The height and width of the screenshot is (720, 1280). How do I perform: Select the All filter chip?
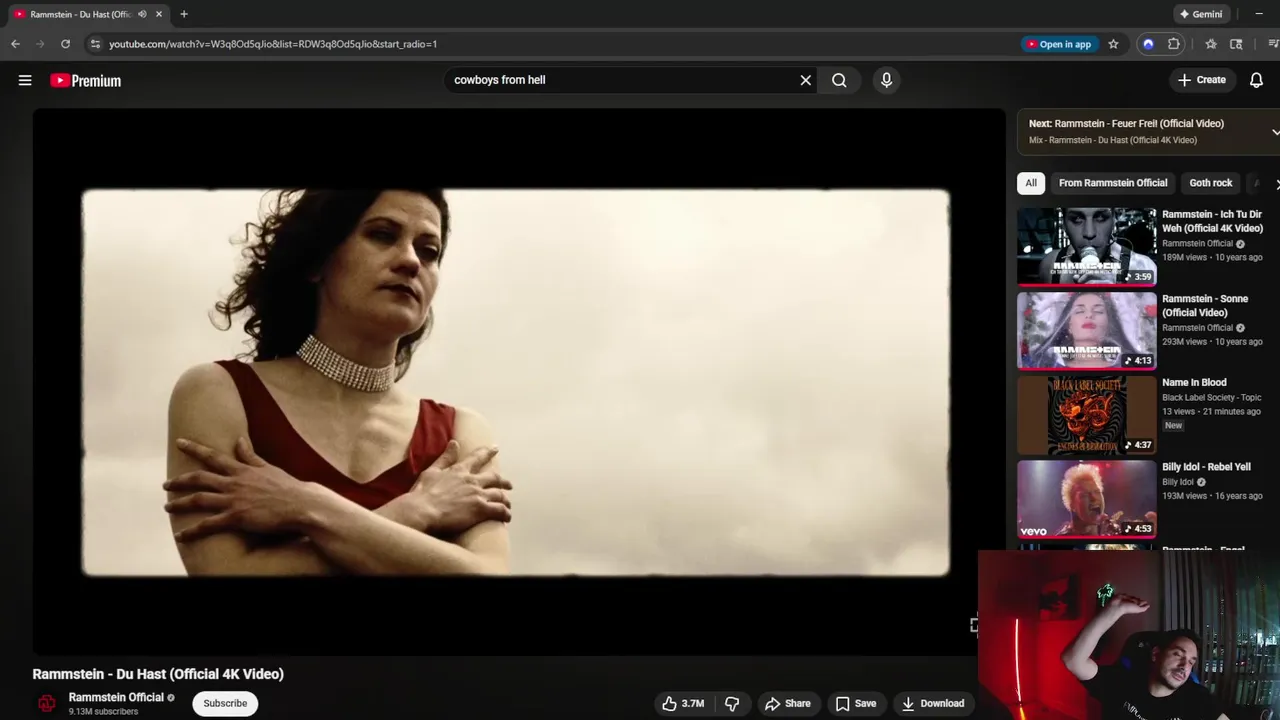(1031, 183)
